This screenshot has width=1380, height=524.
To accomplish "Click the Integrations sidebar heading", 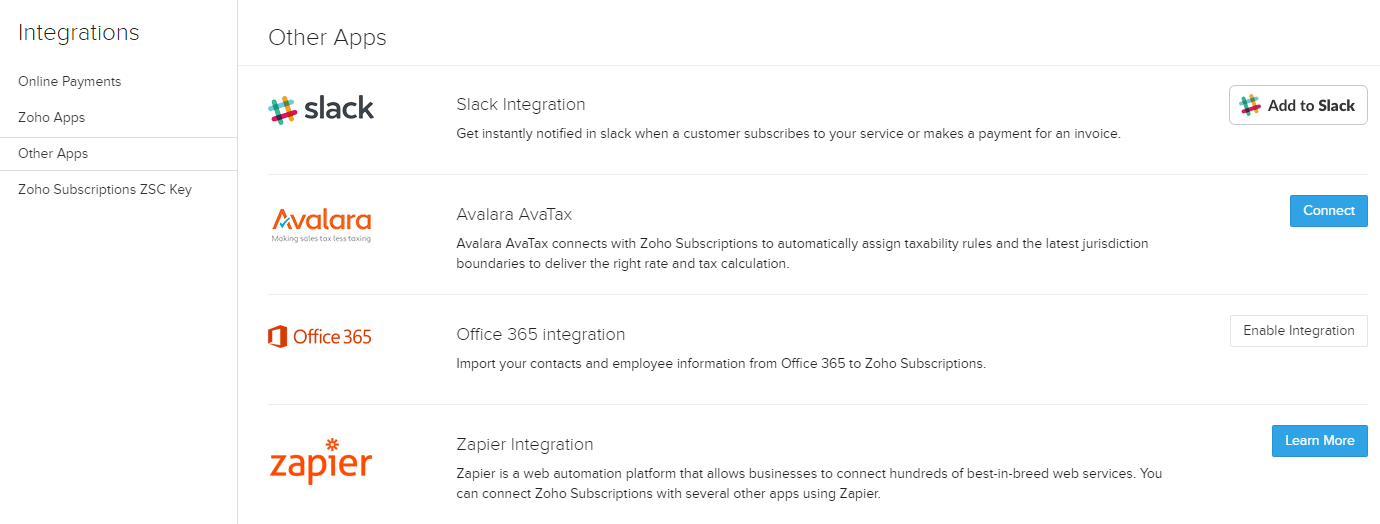I will [x=78, y=33].
